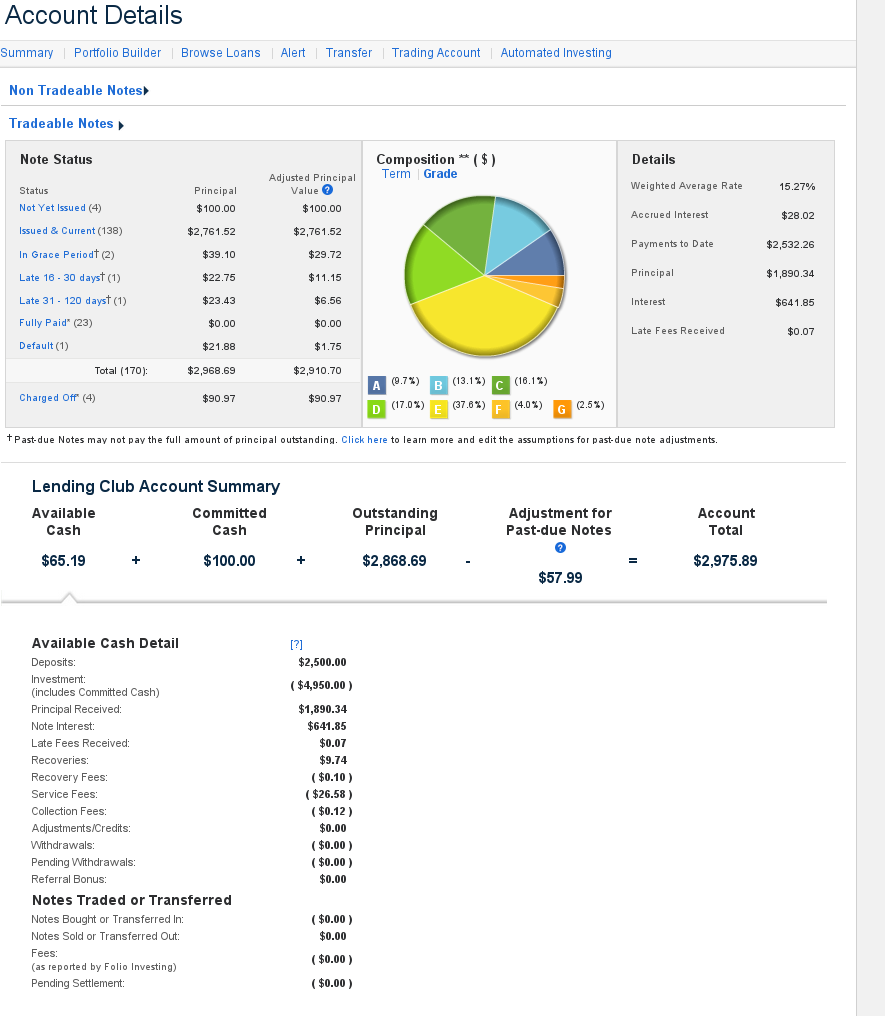Click Committed Cash value $100.00

tap(229, 560)
